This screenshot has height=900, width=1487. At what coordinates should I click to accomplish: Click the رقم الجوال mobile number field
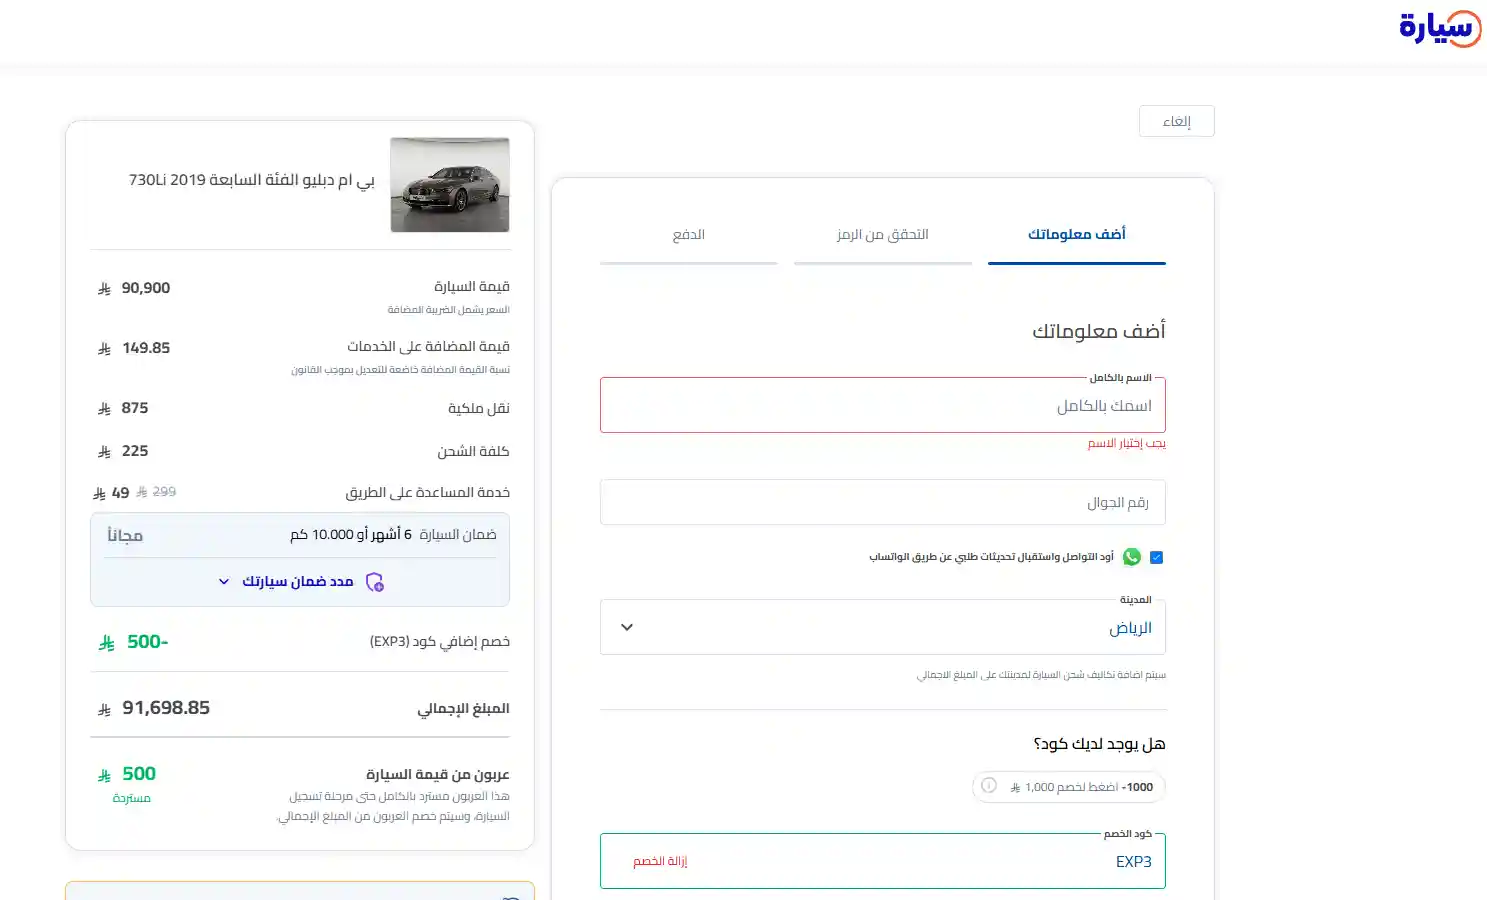(x=882, y=502)
